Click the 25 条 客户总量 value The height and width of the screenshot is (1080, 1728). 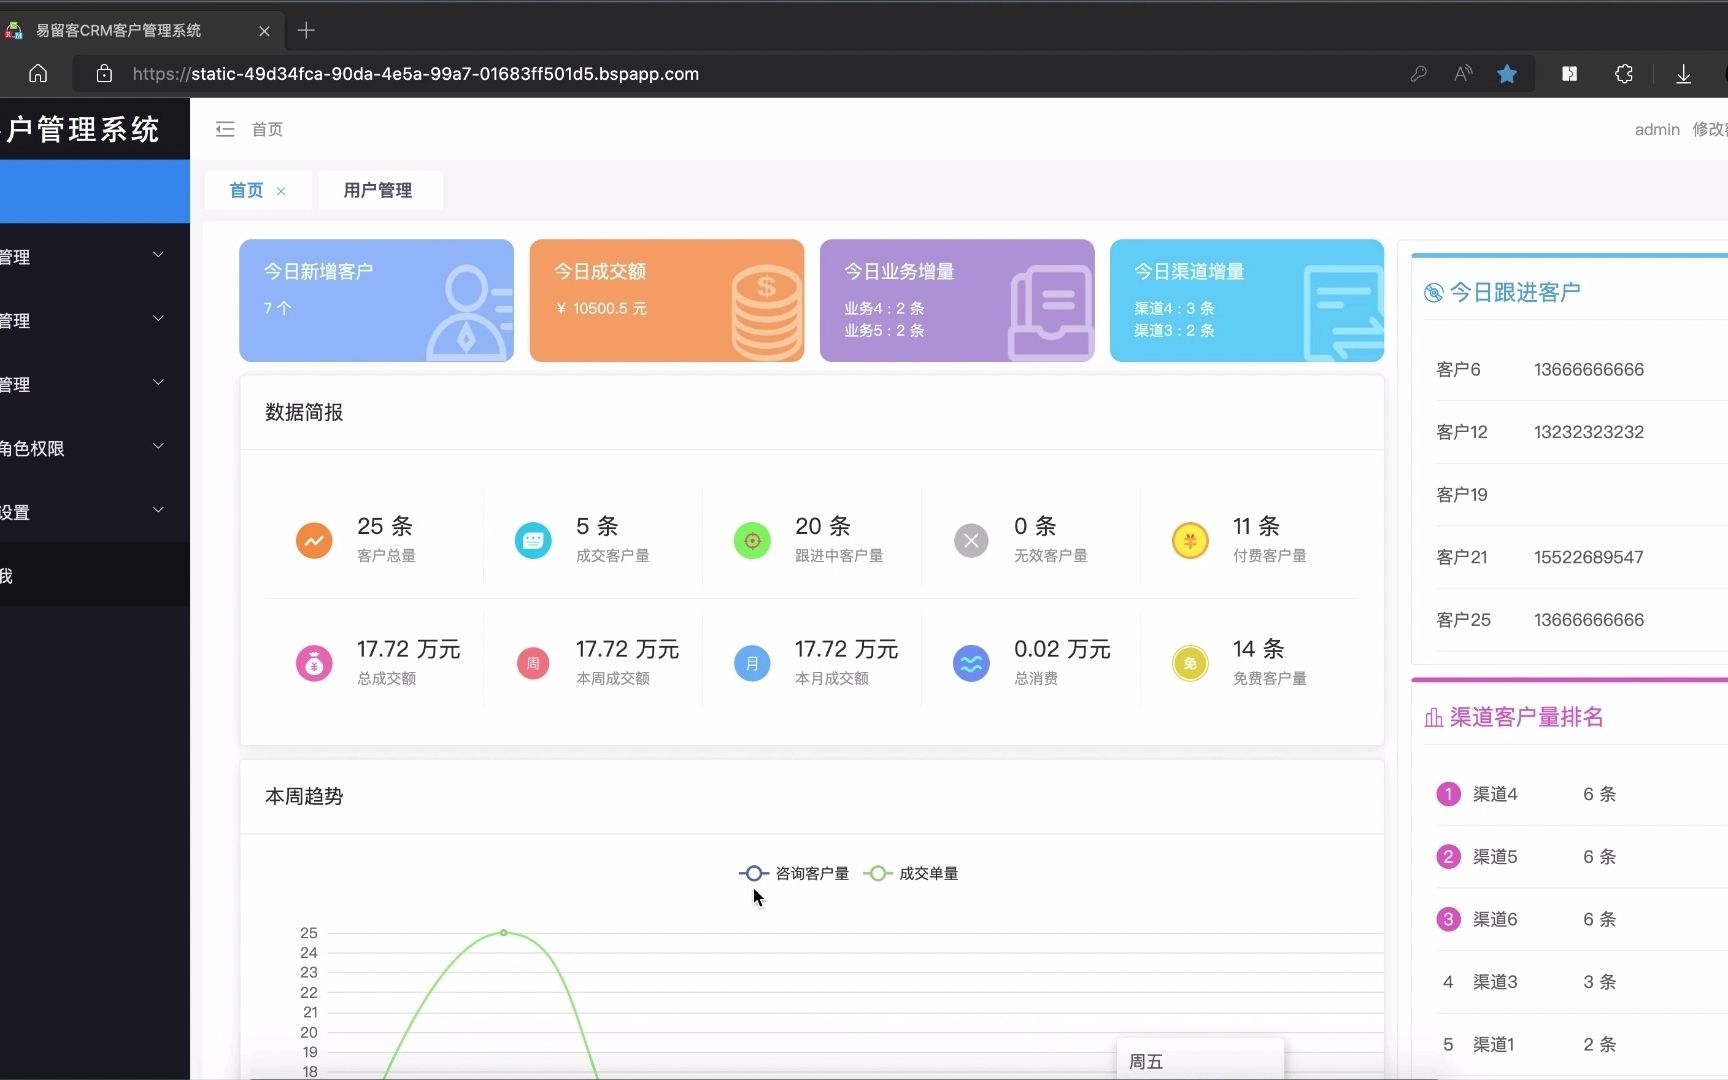coord(385,526)
